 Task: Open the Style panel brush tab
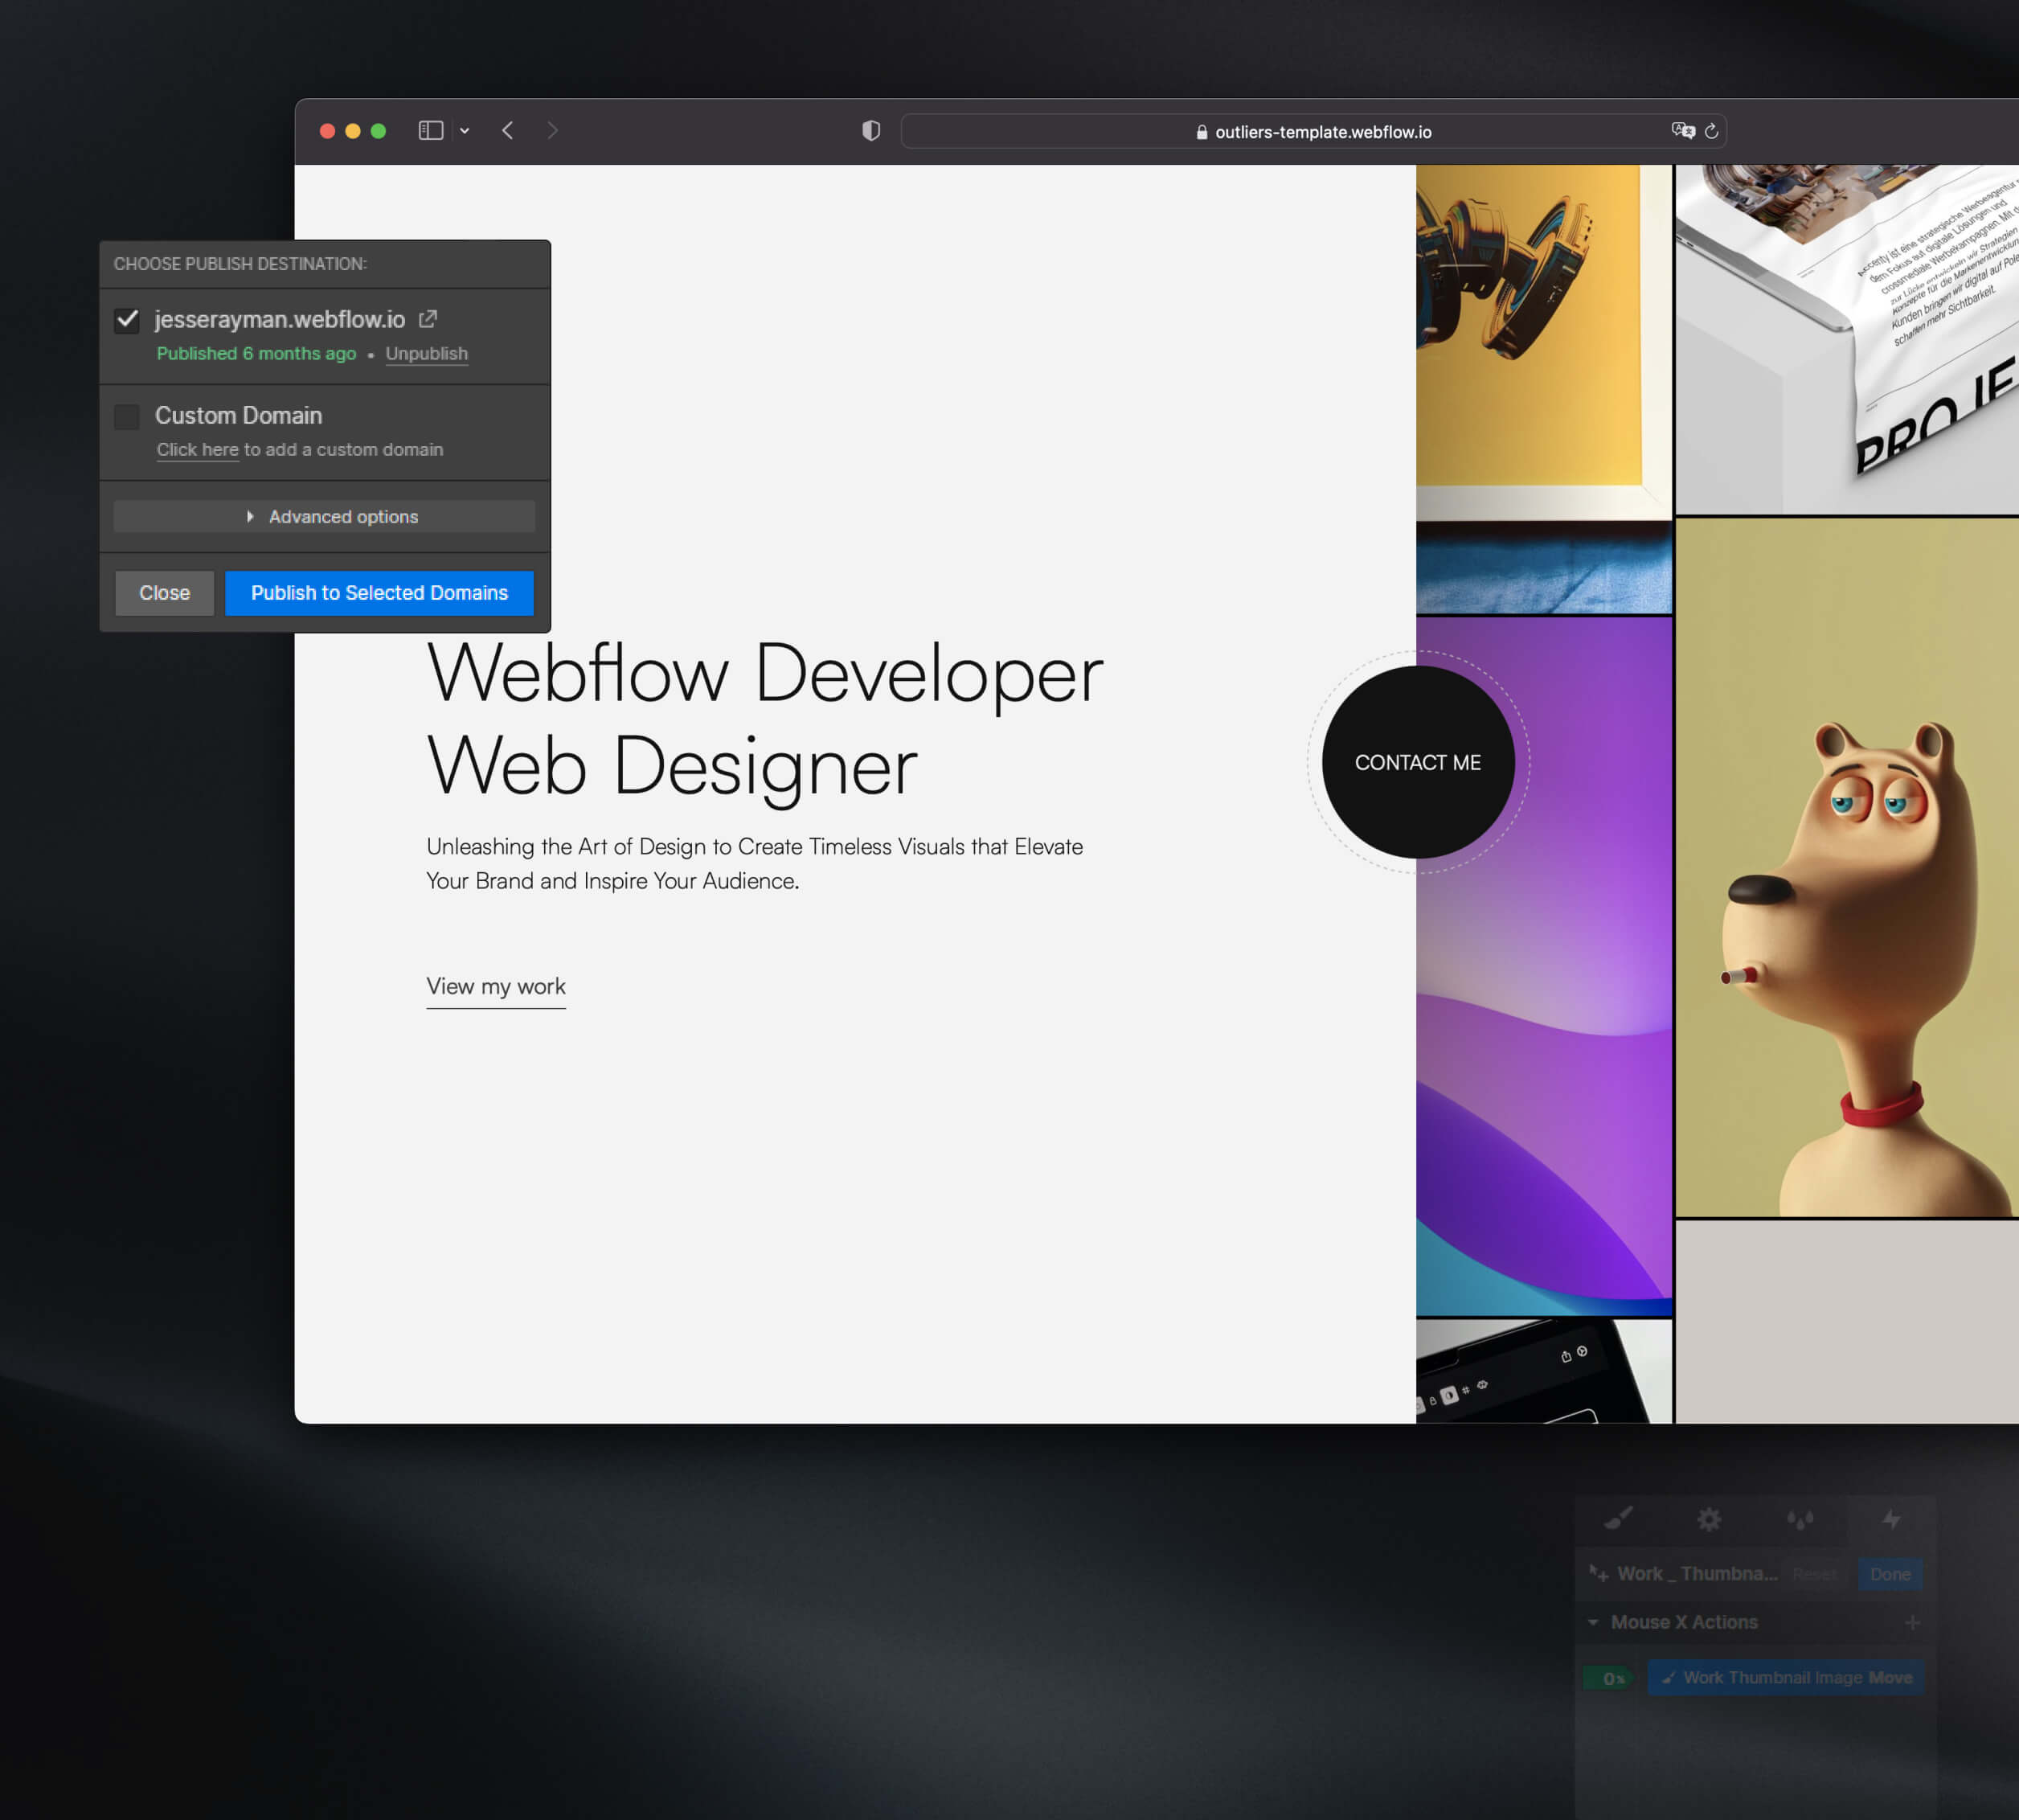[x=1618, y=1519]
